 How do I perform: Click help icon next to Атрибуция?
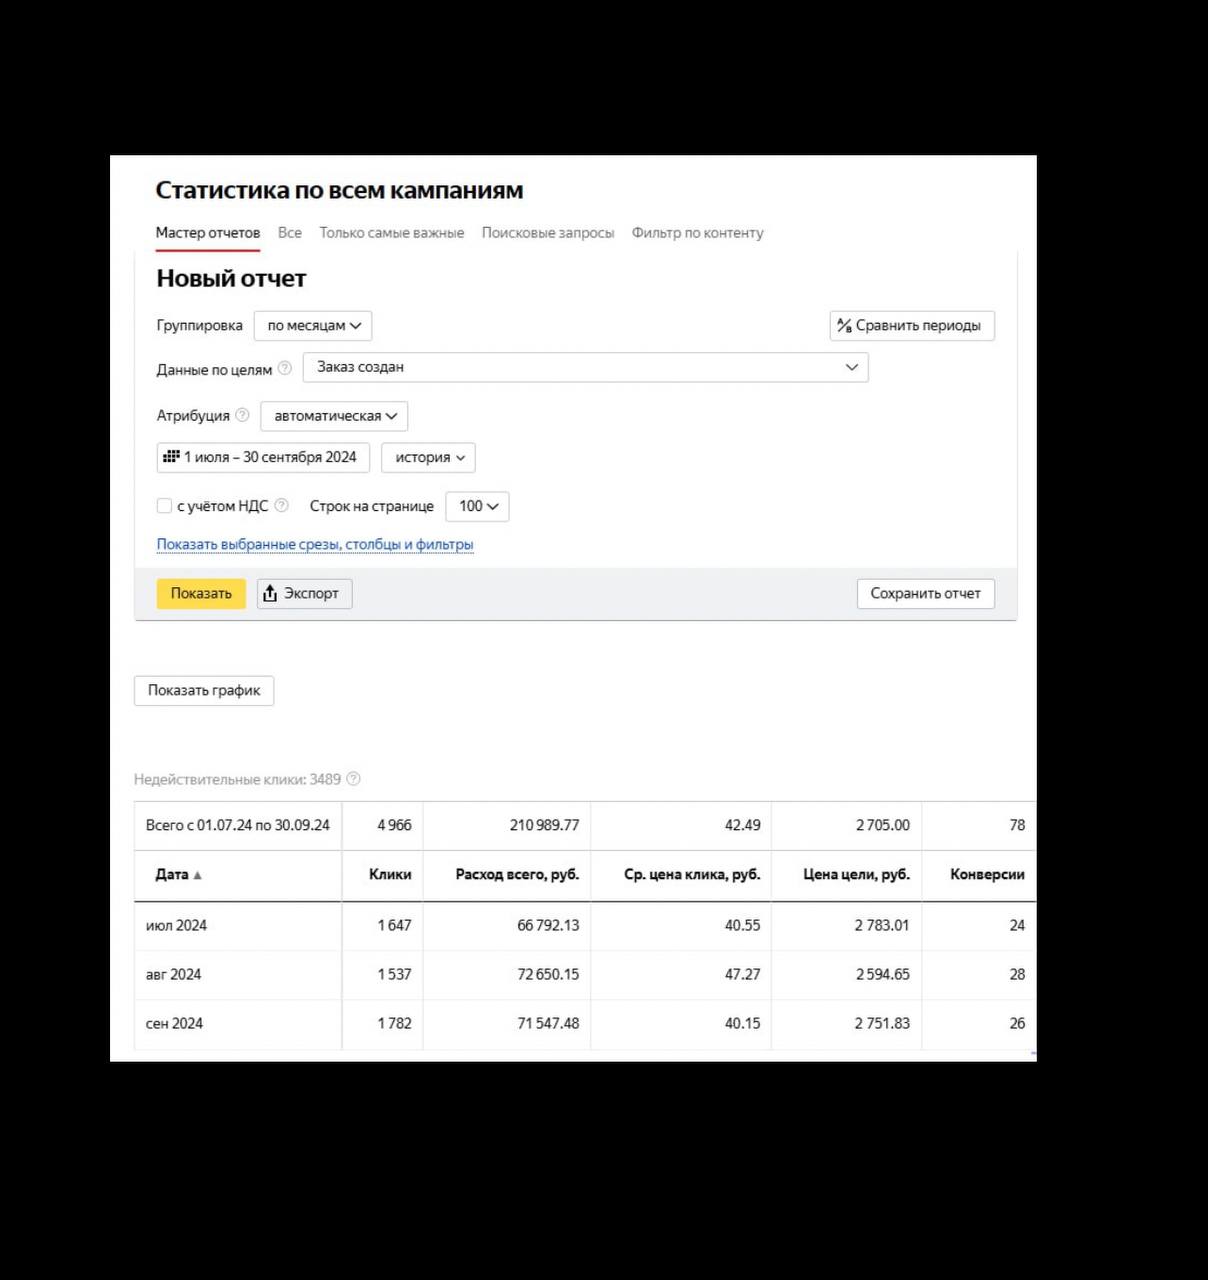[x=242, y=415]
